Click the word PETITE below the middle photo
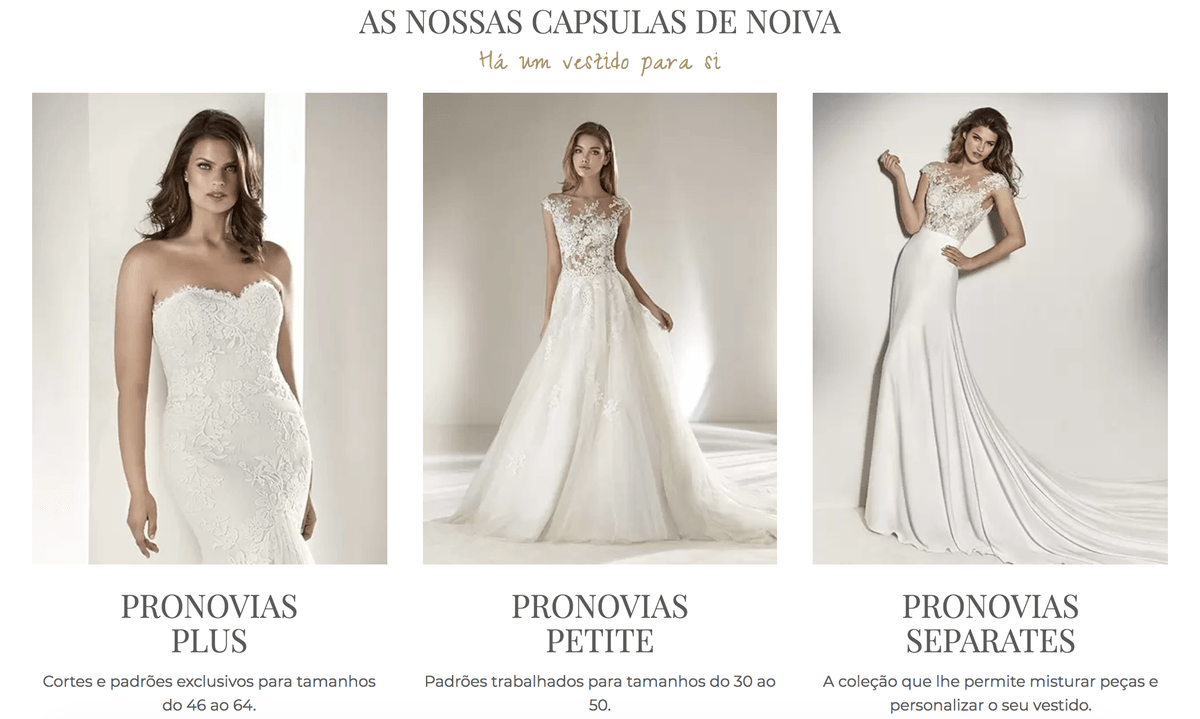 (x=600, y=640)
